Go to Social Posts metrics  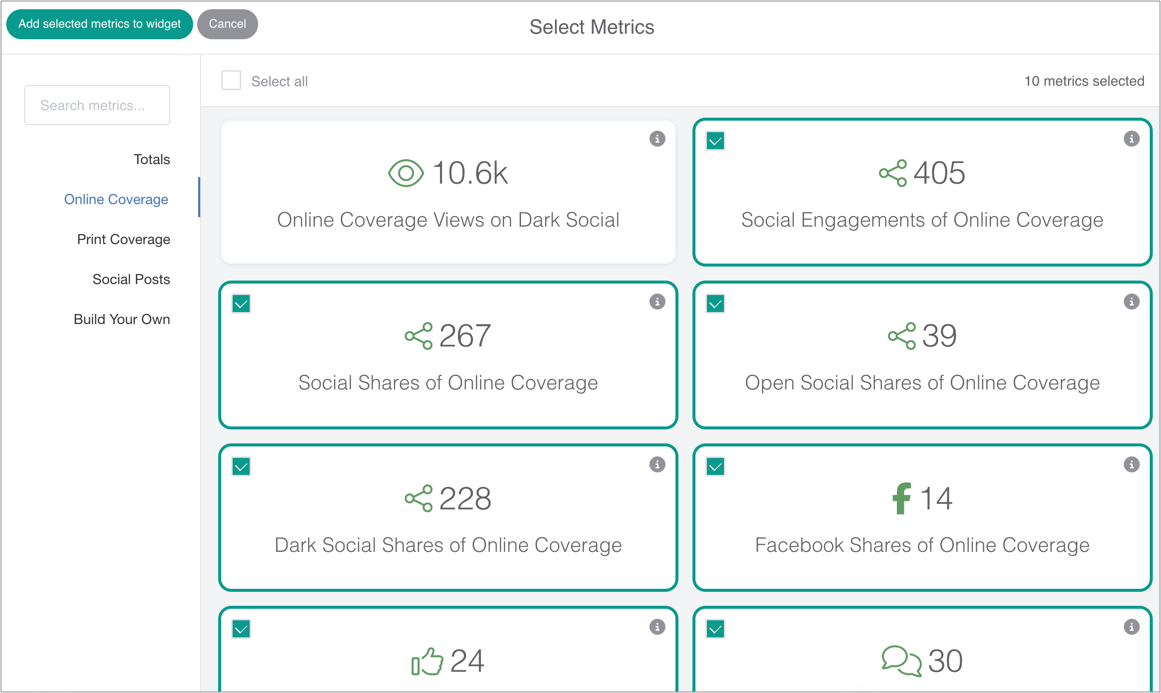tap(131, 280)
